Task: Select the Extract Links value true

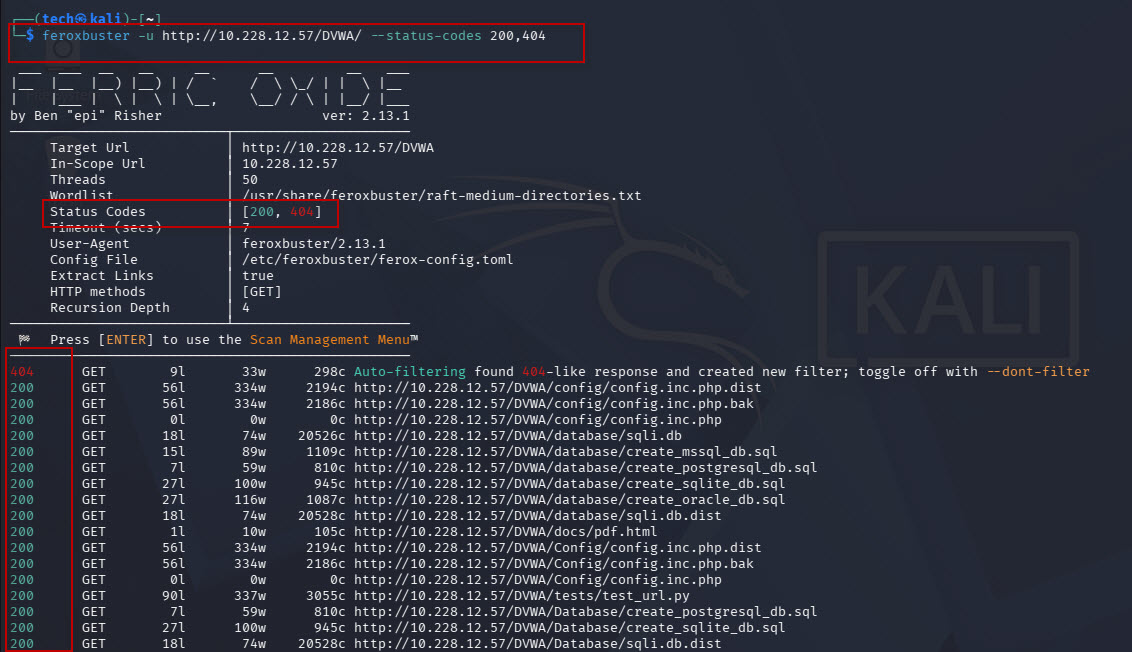Action: 258,275
